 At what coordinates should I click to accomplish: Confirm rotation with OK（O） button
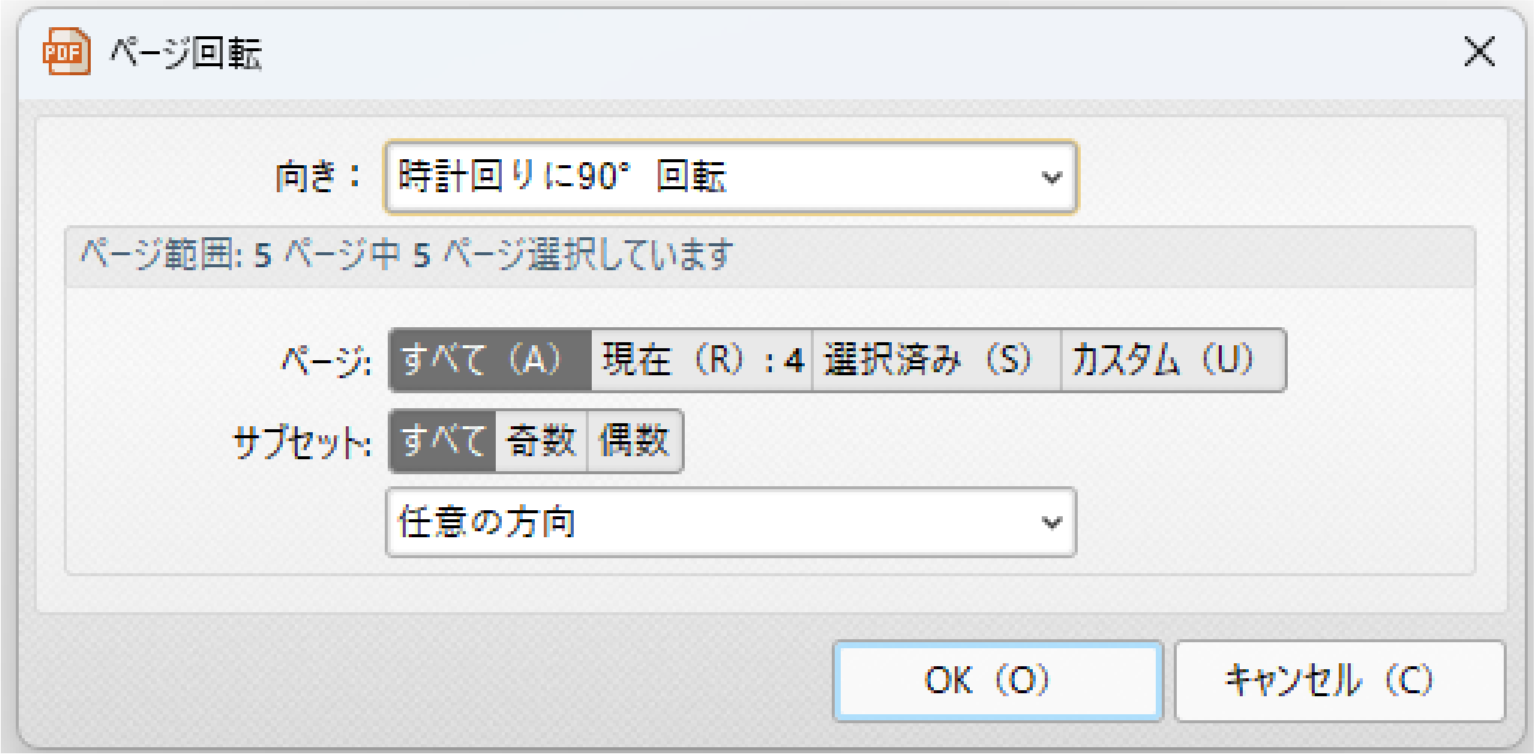tap(997, 681)
